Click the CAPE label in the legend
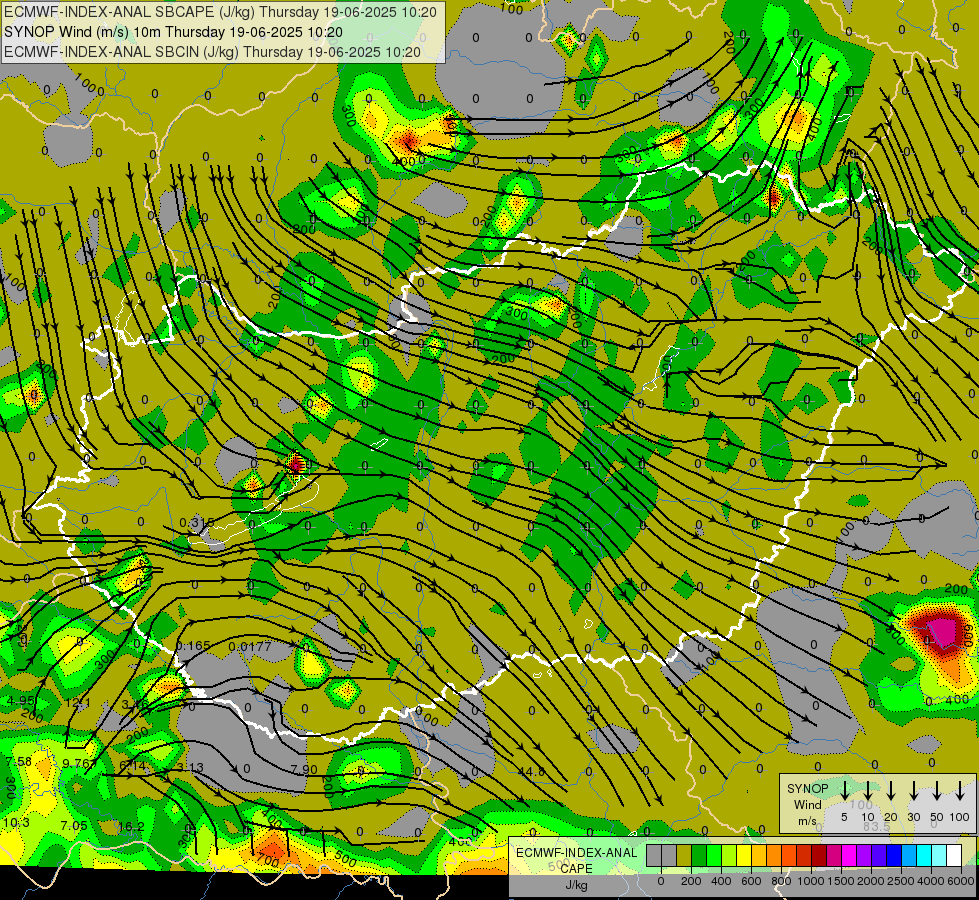The width and height of the screenshot is (979, 900). click(576, 869)
